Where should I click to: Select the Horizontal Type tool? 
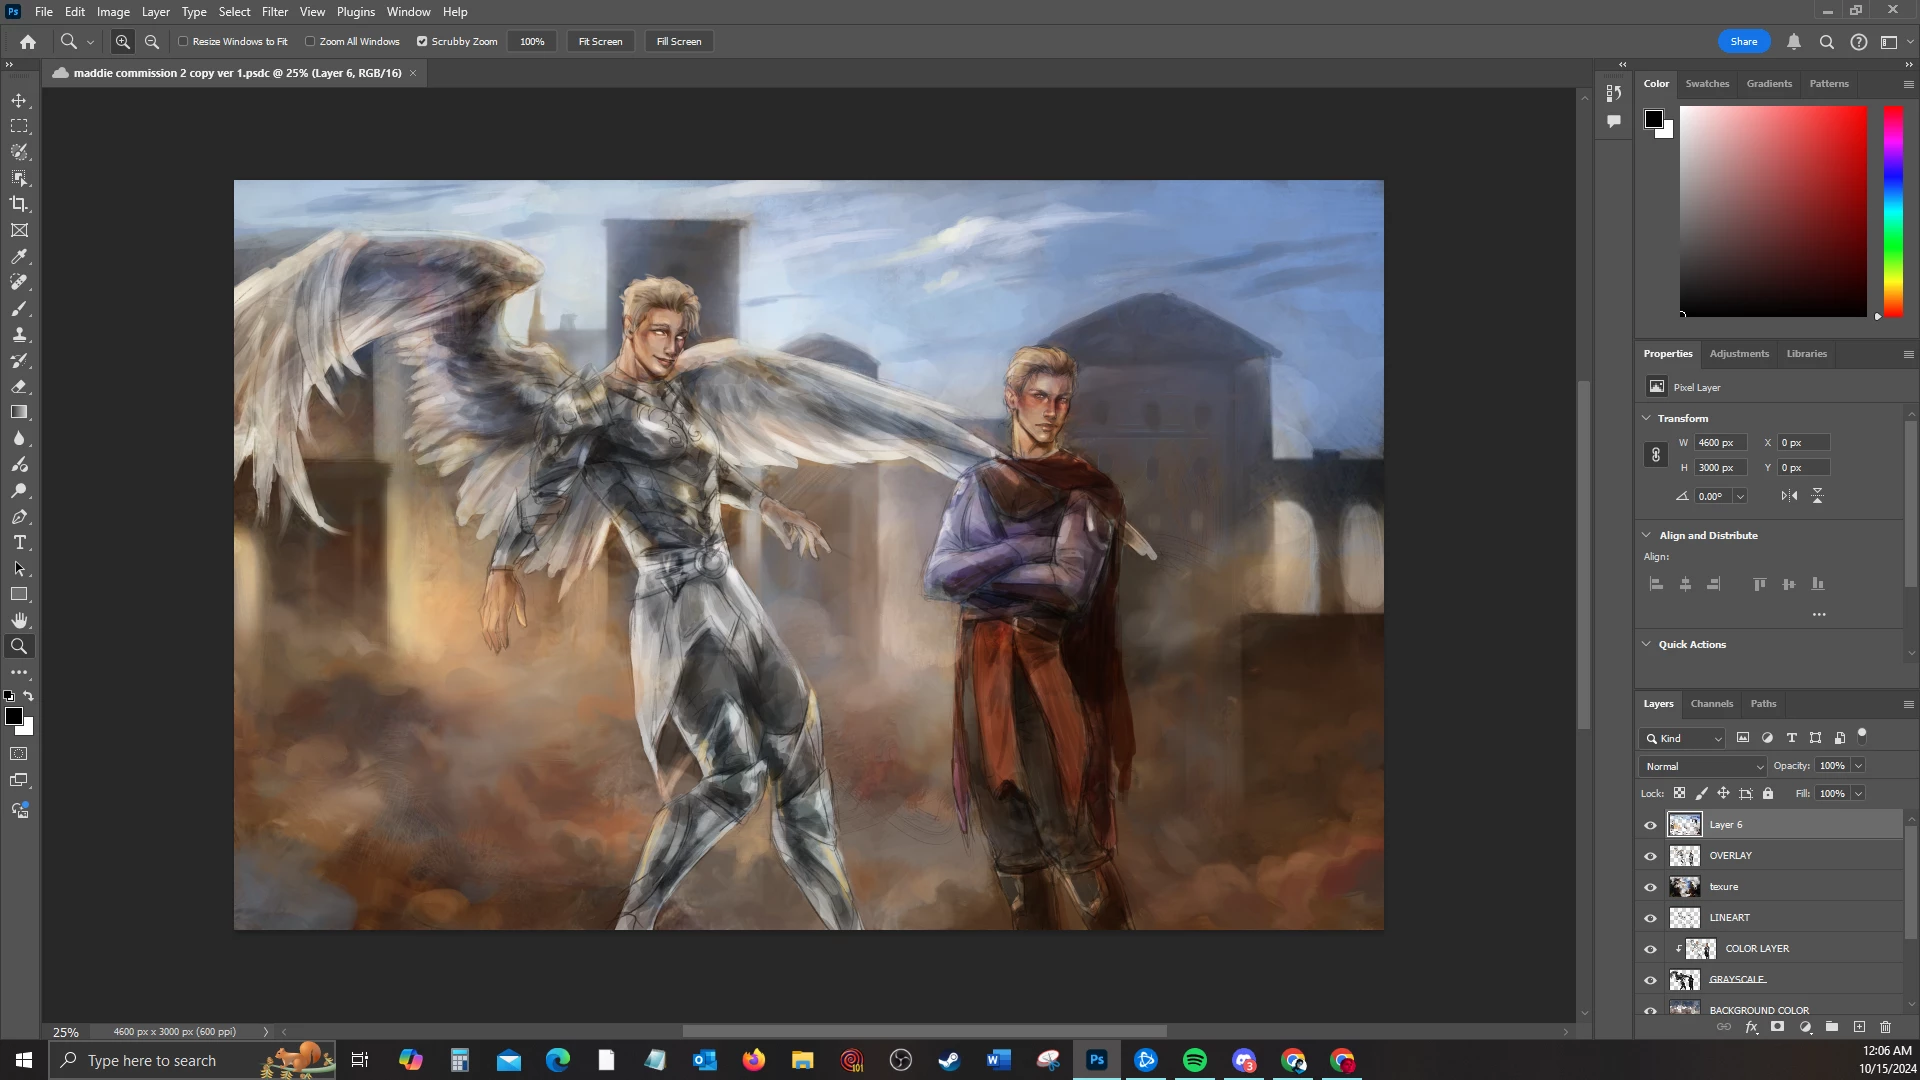[19, 542]
